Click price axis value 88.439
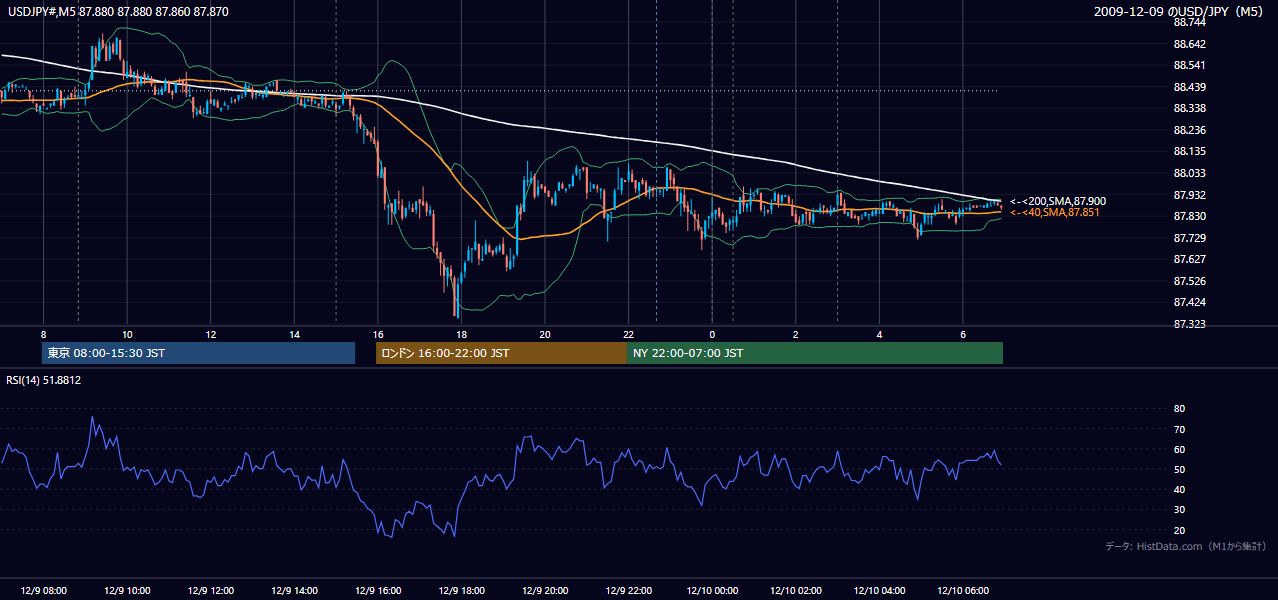The width and height of the screenshot is (1278, 600). 1191,87
